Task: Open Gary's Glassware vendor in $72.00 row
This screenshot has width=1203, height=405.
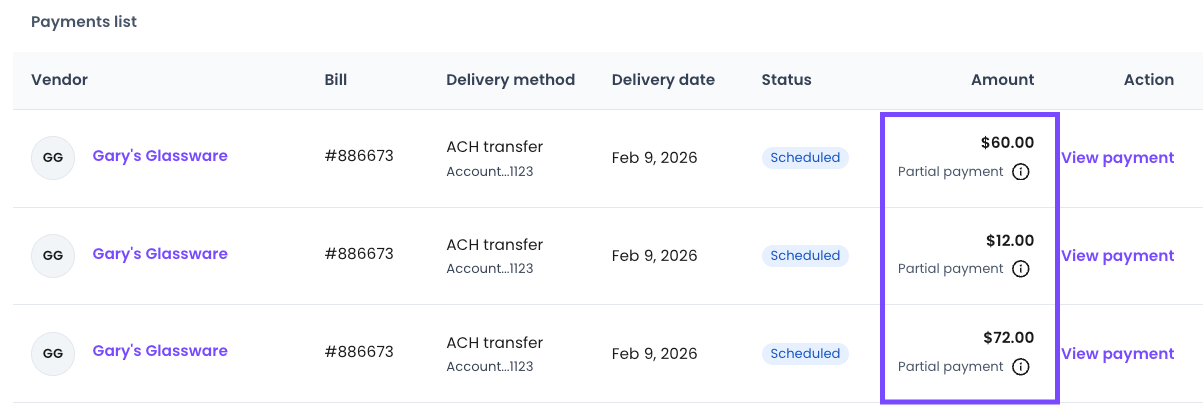Action: pyautogui.click(x=160, y=351)
